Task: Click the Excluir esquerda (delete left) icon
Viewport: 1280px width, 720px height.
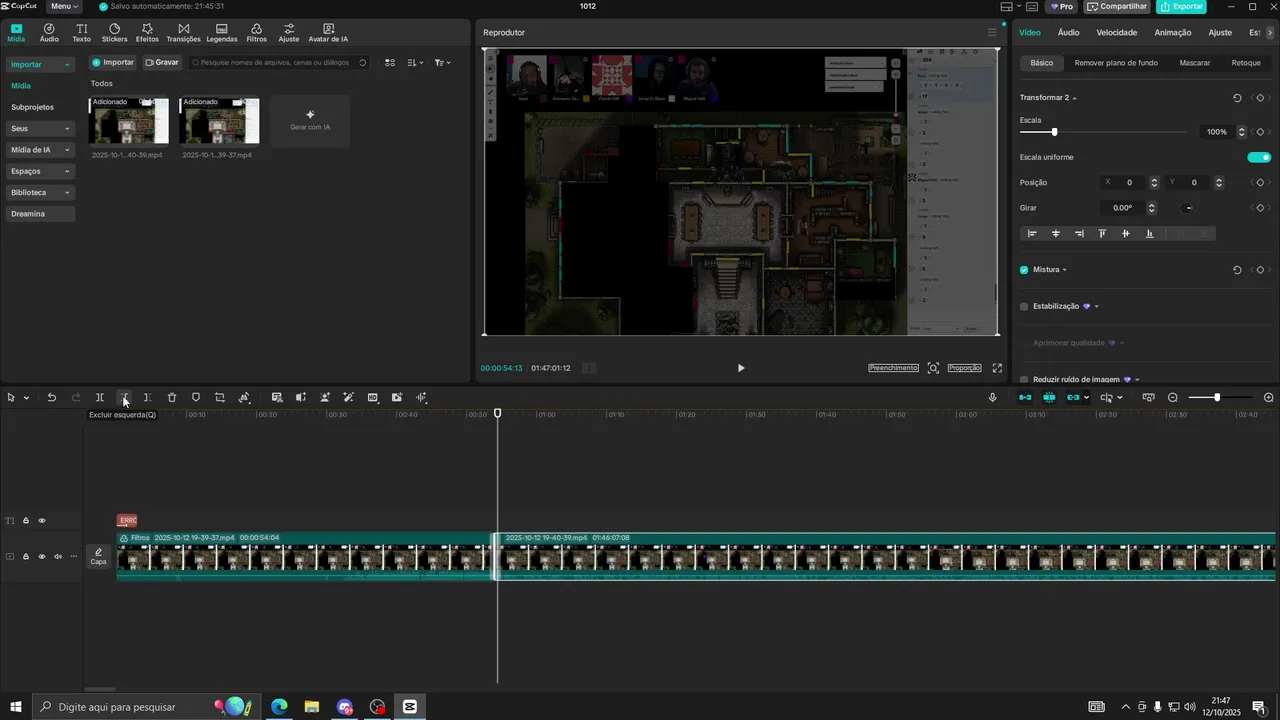Action: (124, 398)
